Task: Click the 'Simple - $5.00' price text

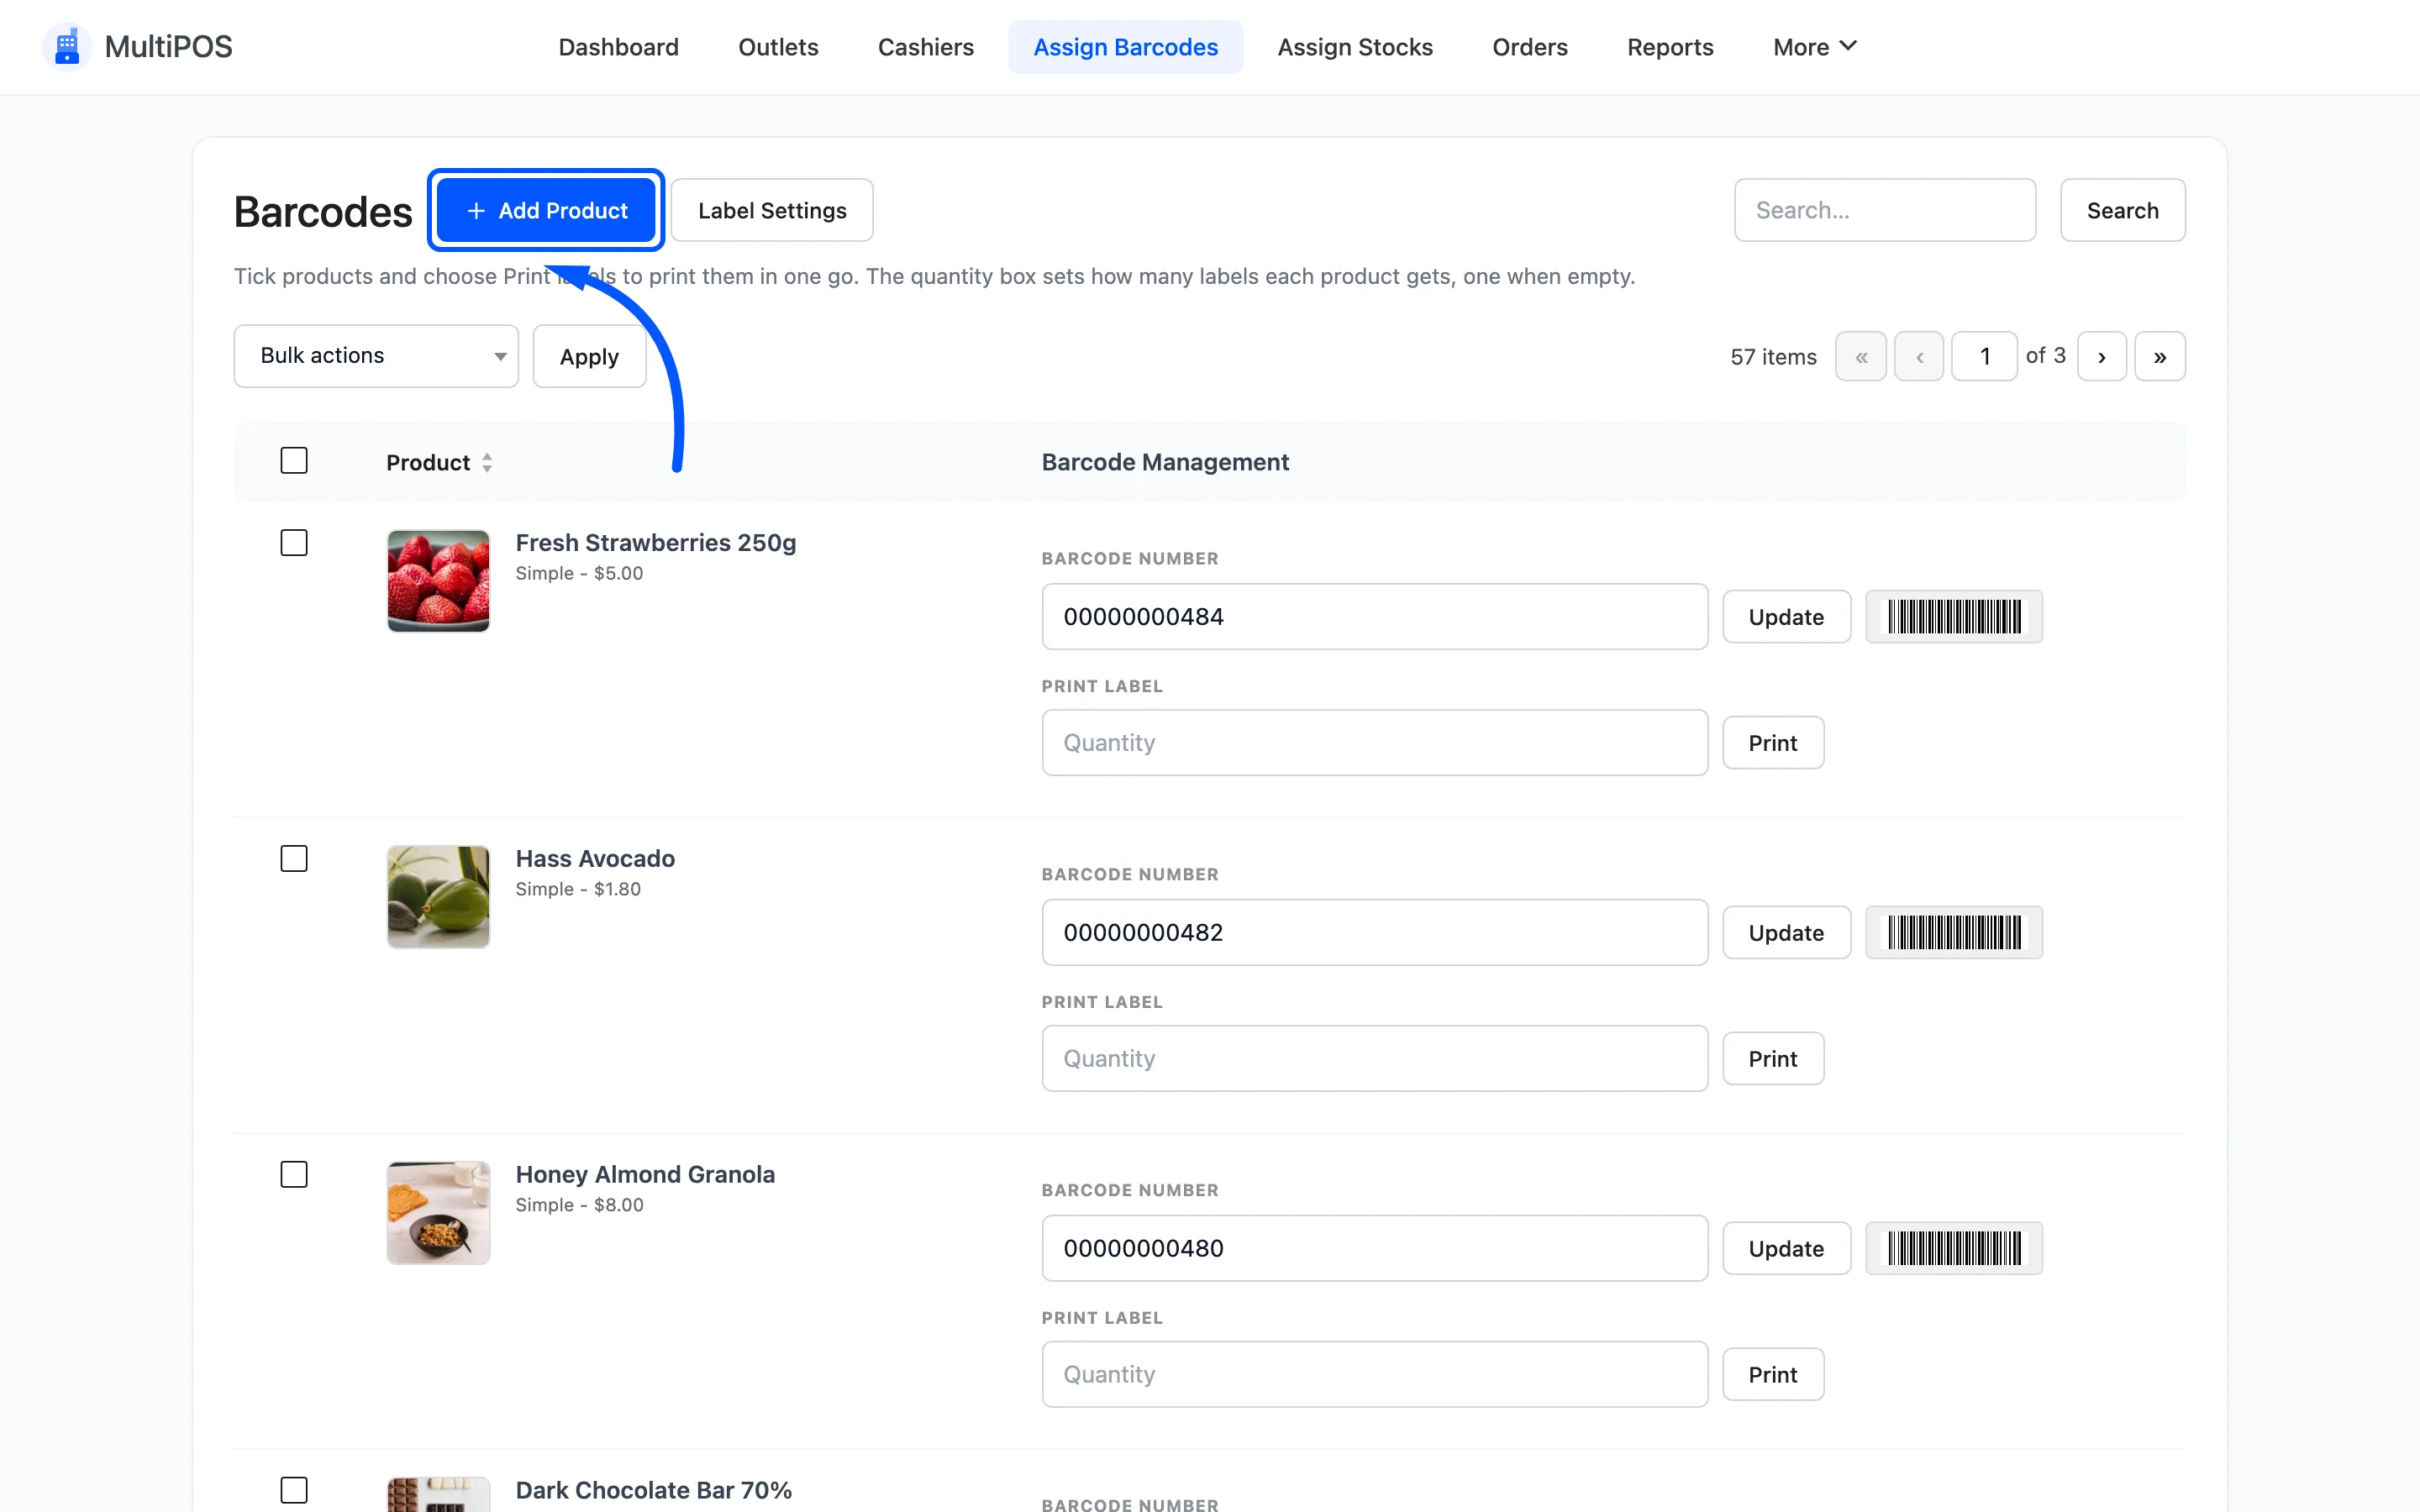Action: click(579, 574)
